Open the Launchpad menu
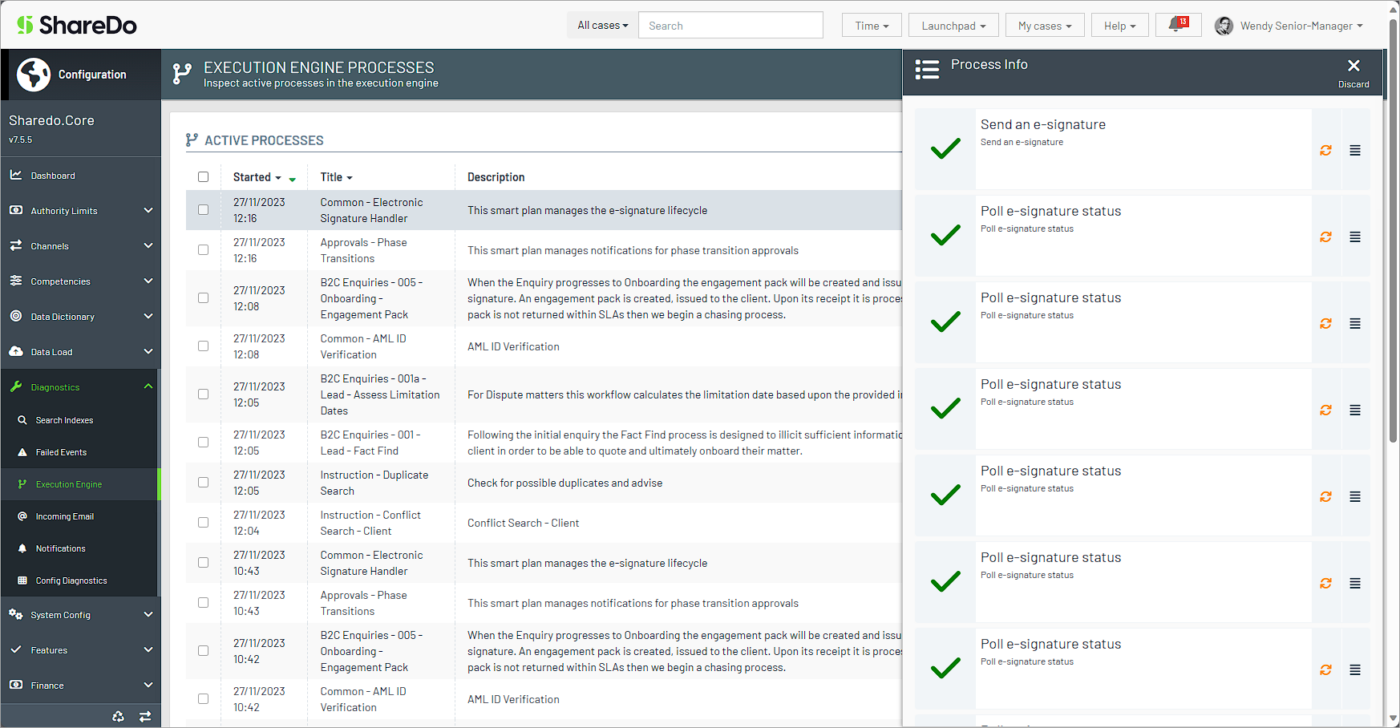This screenshot has height=728, width=1400. tap(954, 26)
